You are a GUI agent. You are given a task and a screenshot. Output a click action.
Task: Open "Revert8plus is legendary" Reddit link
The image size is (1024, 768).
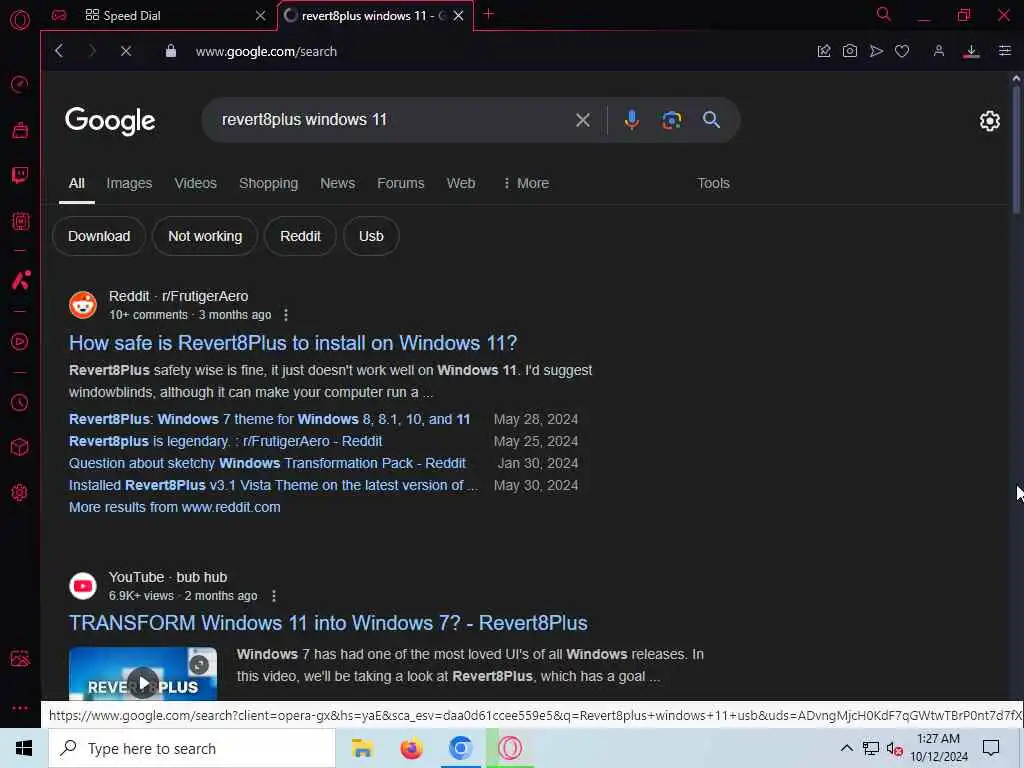pos(225,441)
